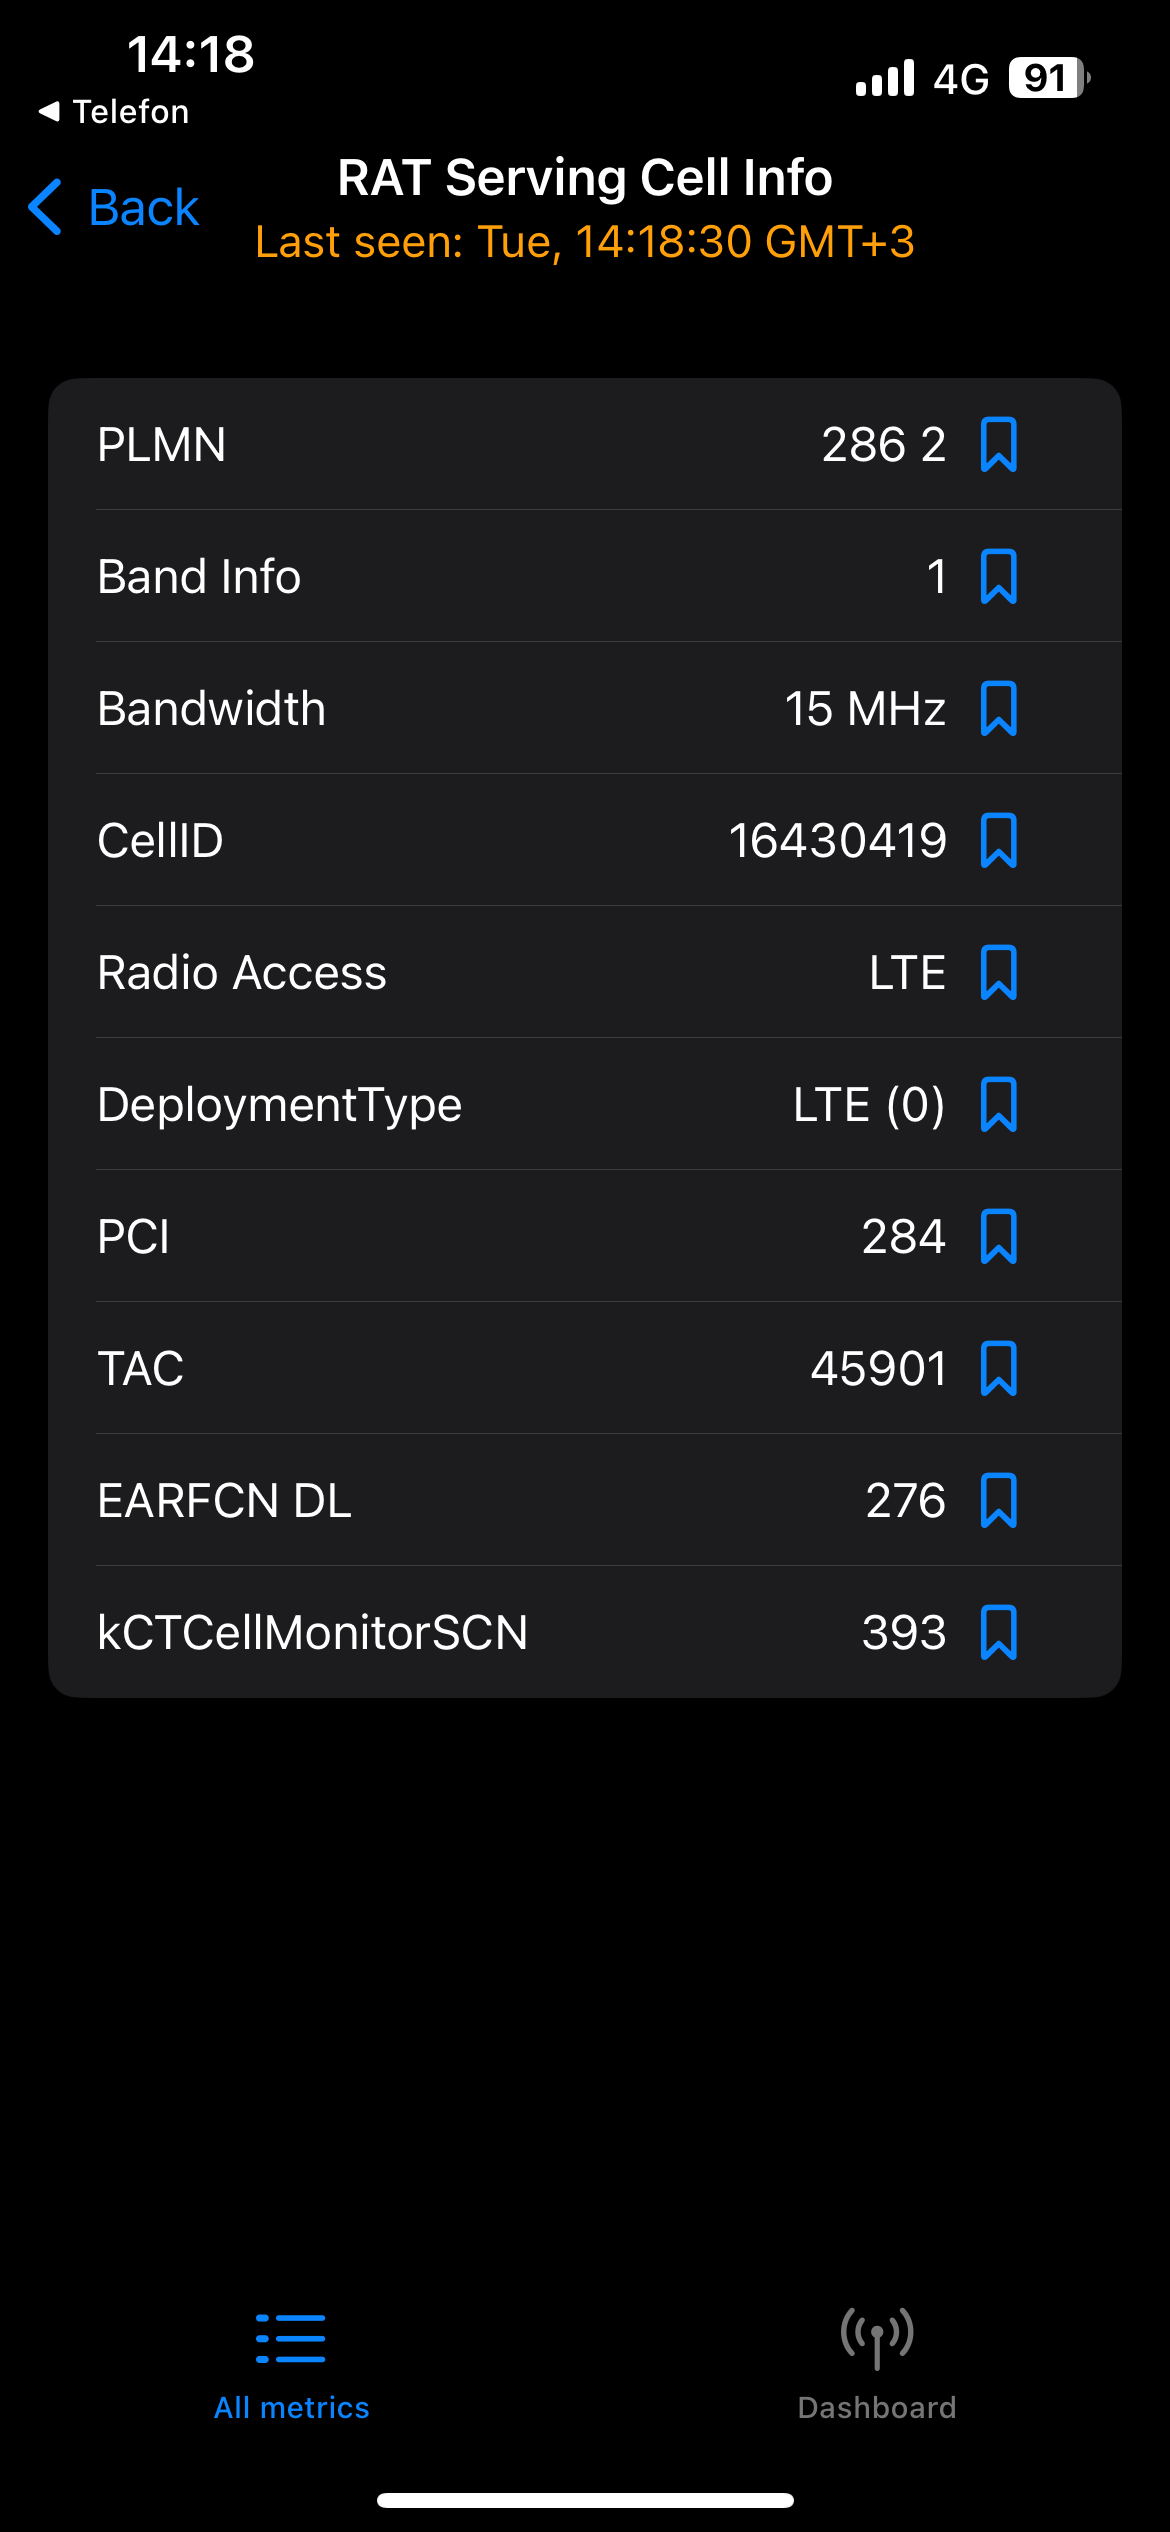Switch to the Dashboard tab
This screenshot has height=2532, width=1170.
(x=877, y=2364)
